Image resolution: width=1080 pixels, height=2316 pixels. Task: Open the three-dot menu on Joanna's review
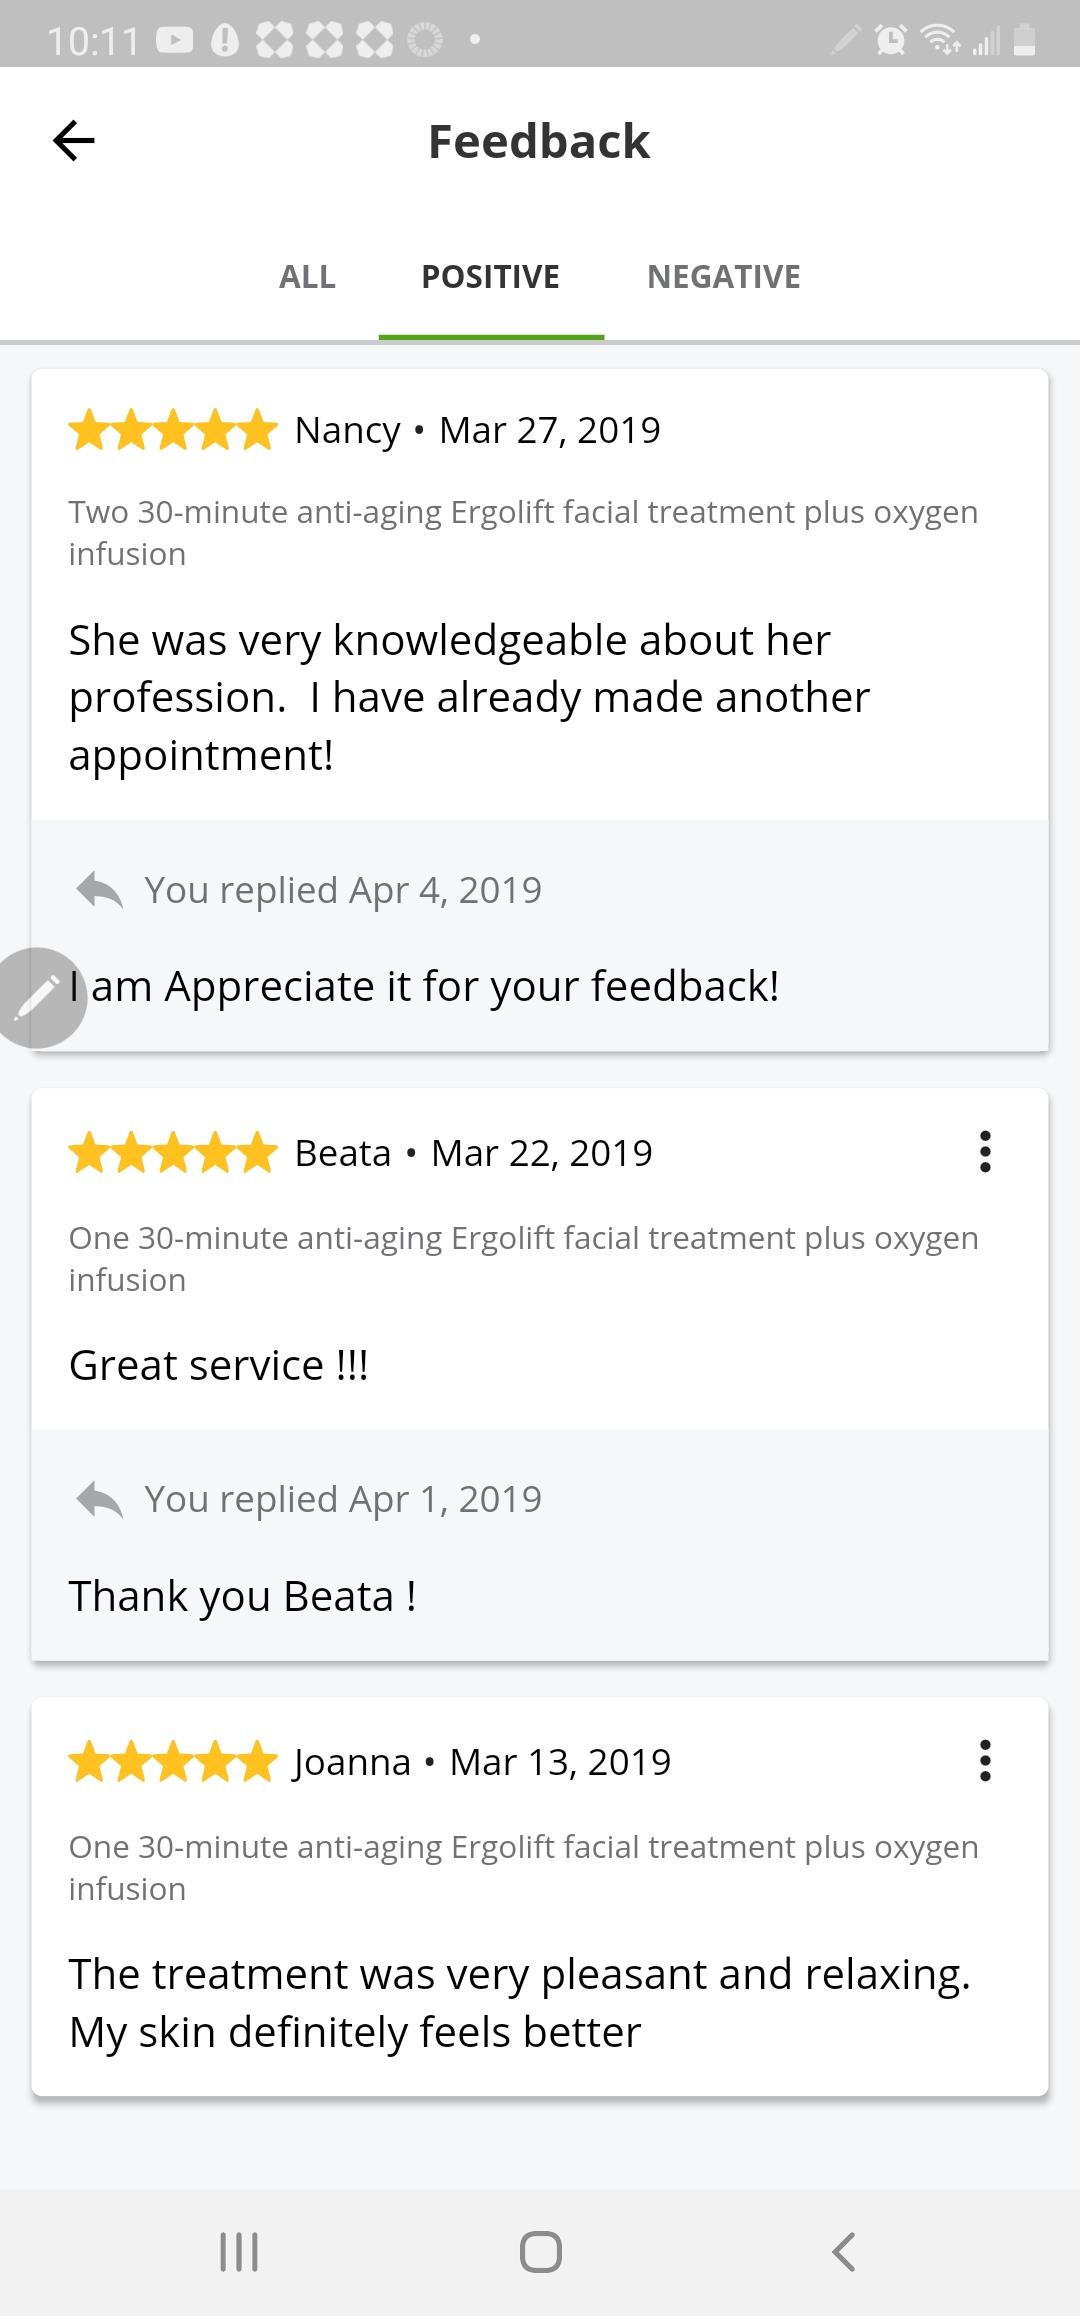985,1760
